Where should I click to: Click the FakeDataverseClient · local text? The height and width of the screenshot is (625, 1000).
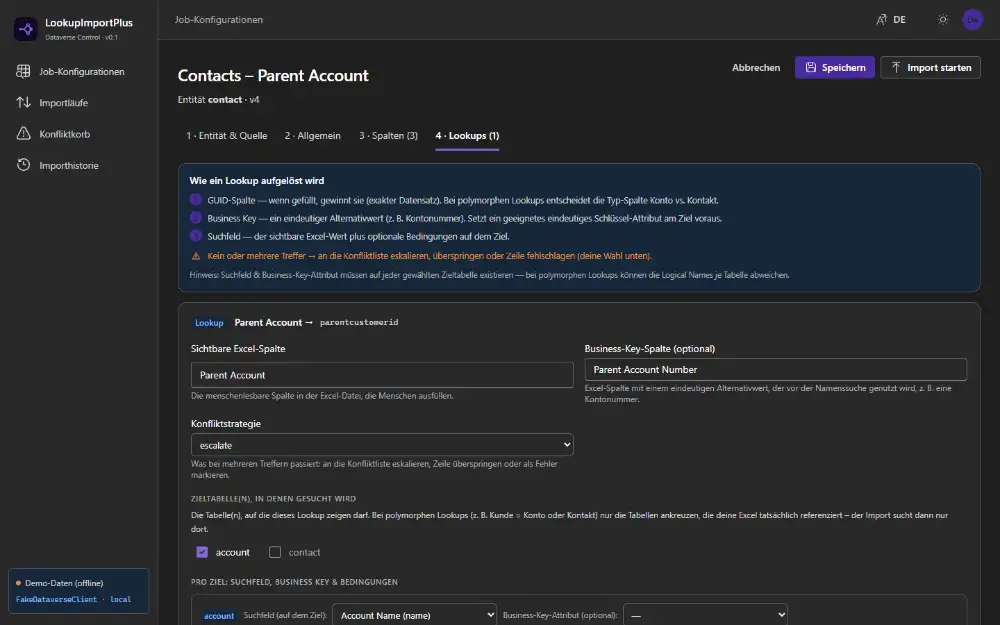[x=73, y=599]
